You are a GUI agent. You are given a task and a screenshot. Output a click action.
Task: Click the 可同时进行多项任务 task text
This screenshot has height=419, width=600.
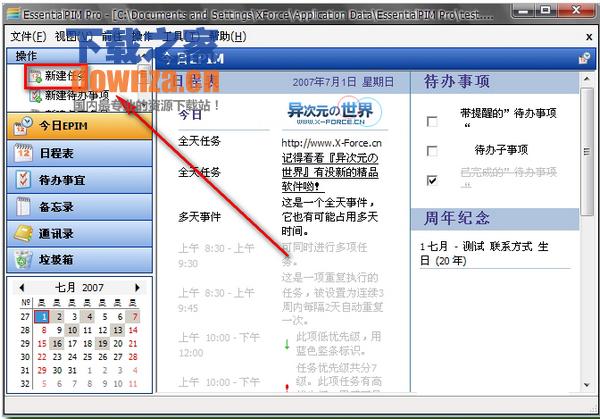click(324, 254)
